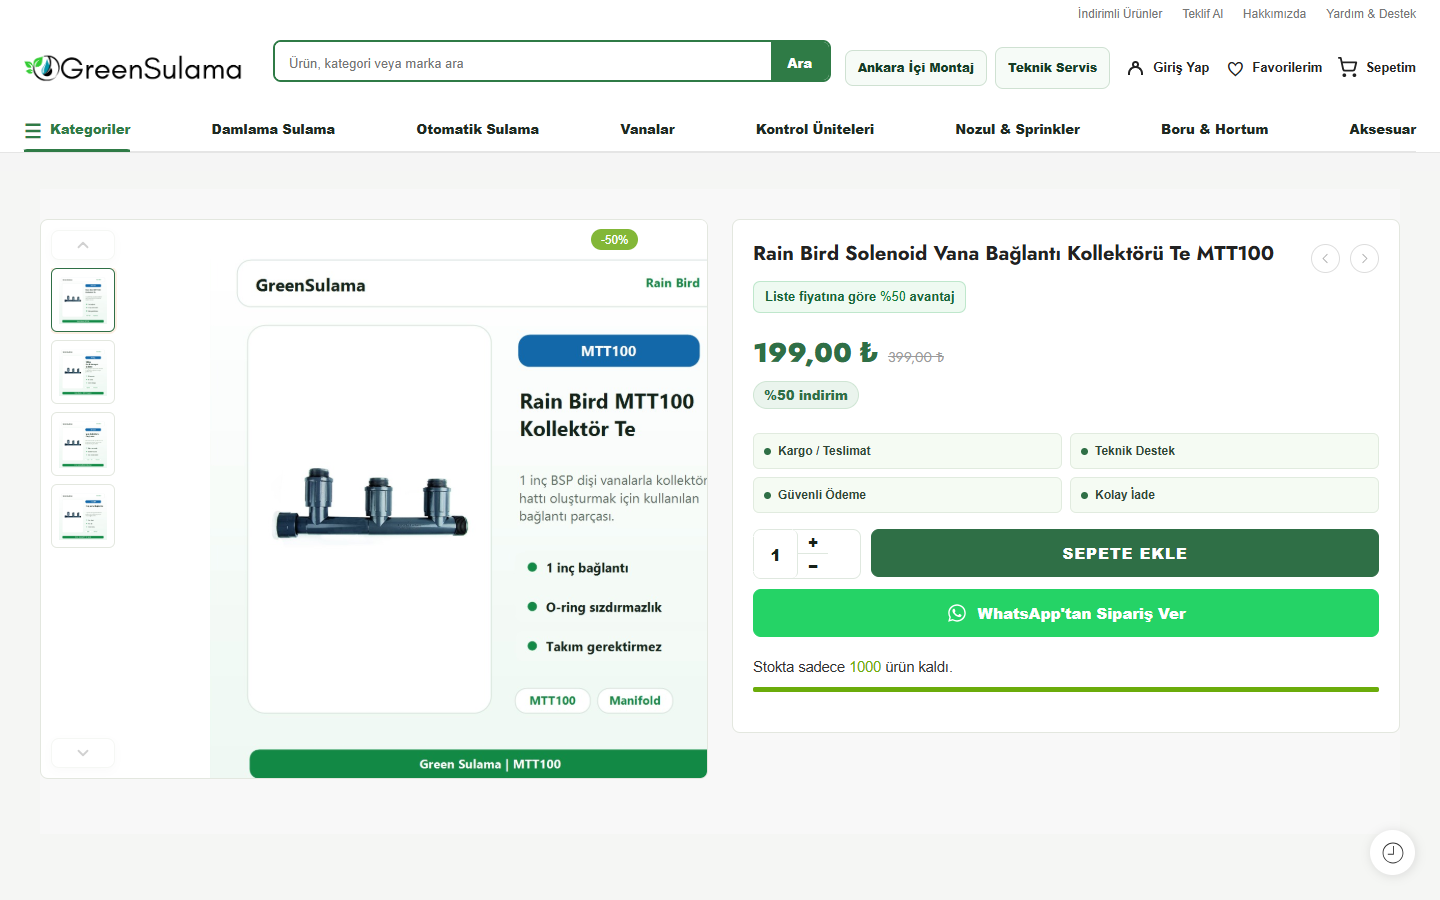Open Kategoriler hamburger menu
This screenshot has width=1440, height=900.
point(77,130)
